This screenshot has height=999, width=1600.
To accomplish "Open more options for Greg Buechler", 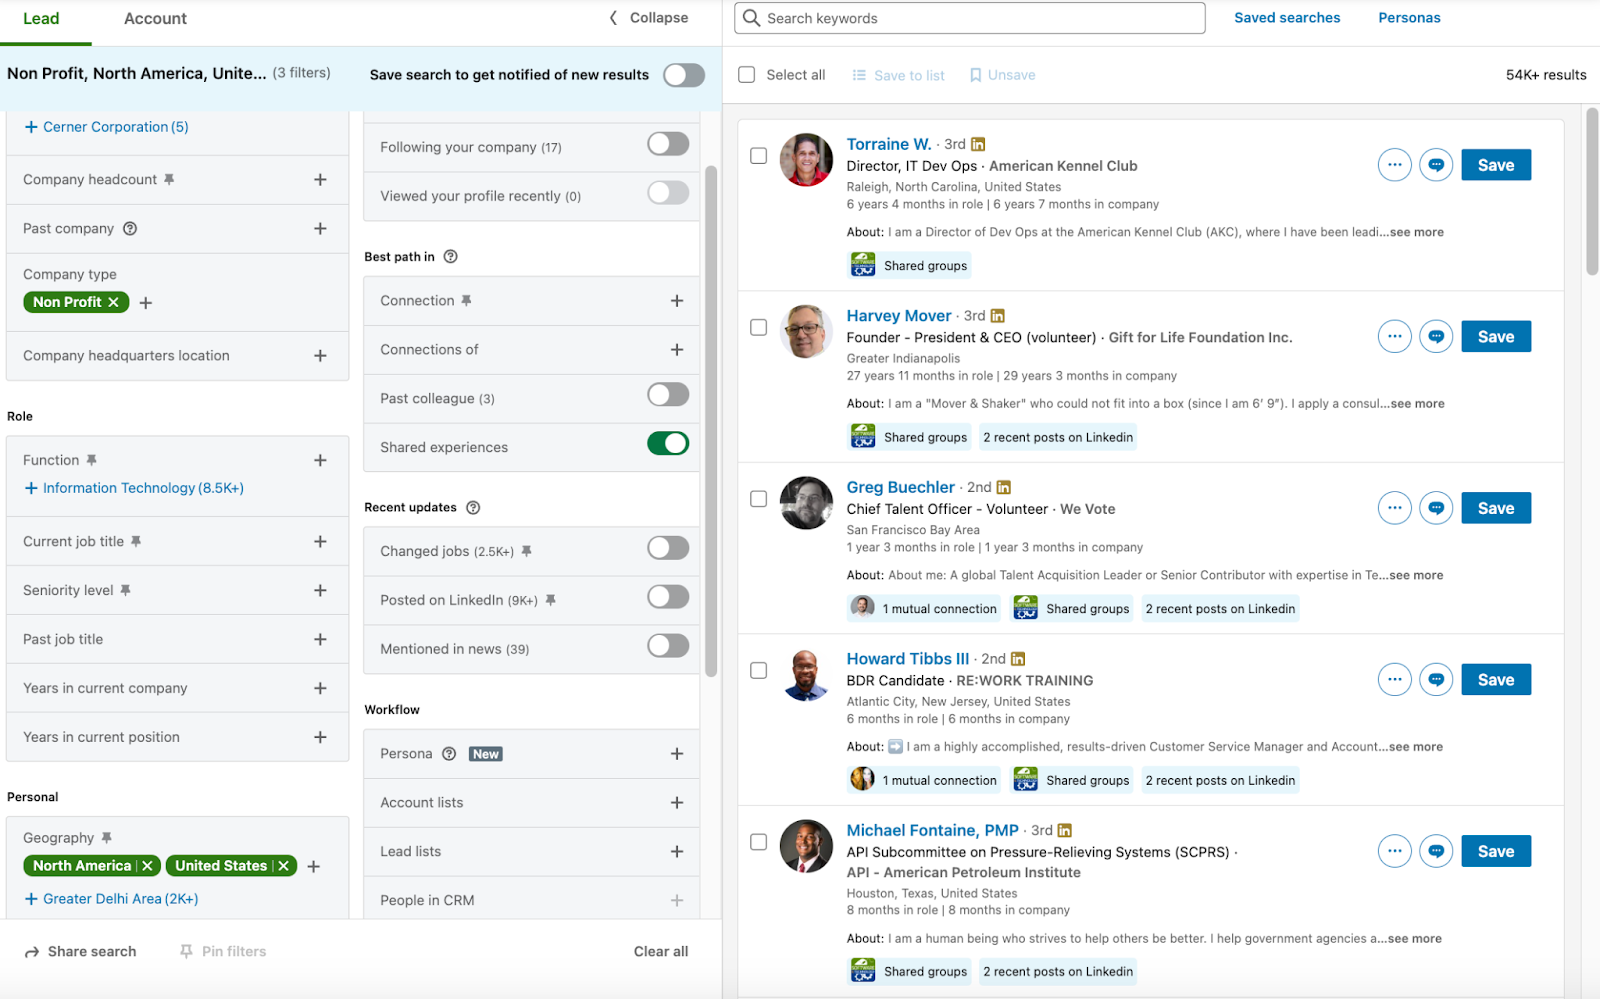I will click(x=1394, y=508).
